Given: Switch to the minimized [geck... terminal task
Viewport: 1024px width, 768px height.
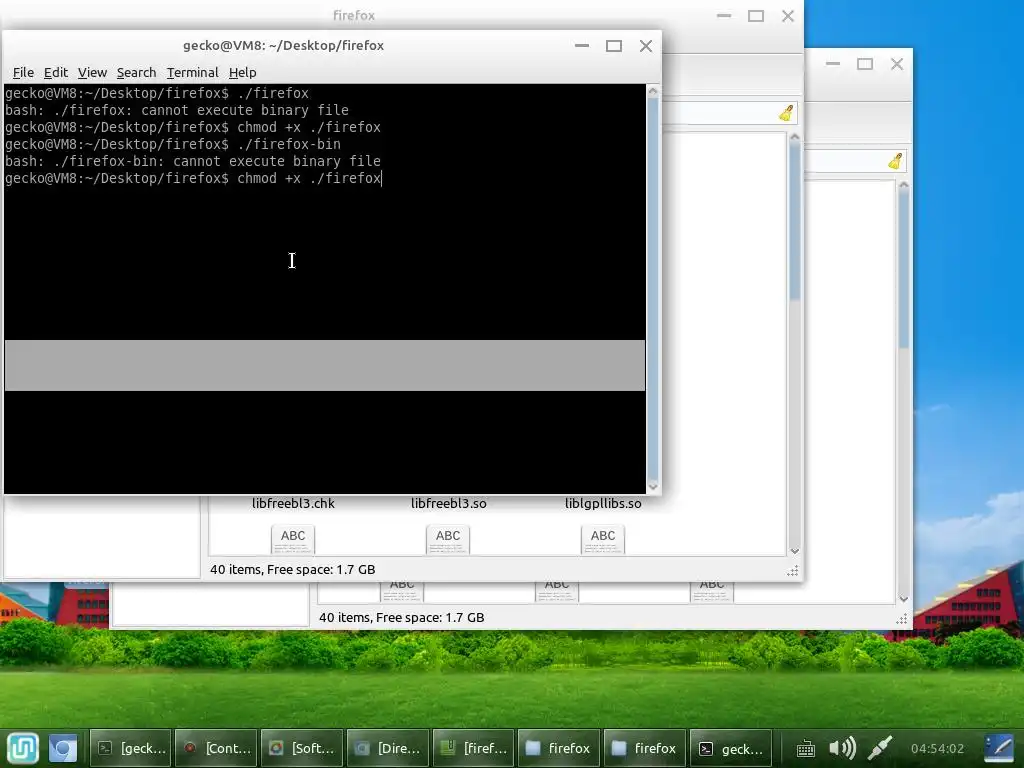Looking at the screenshot, I should coord(131,748).
